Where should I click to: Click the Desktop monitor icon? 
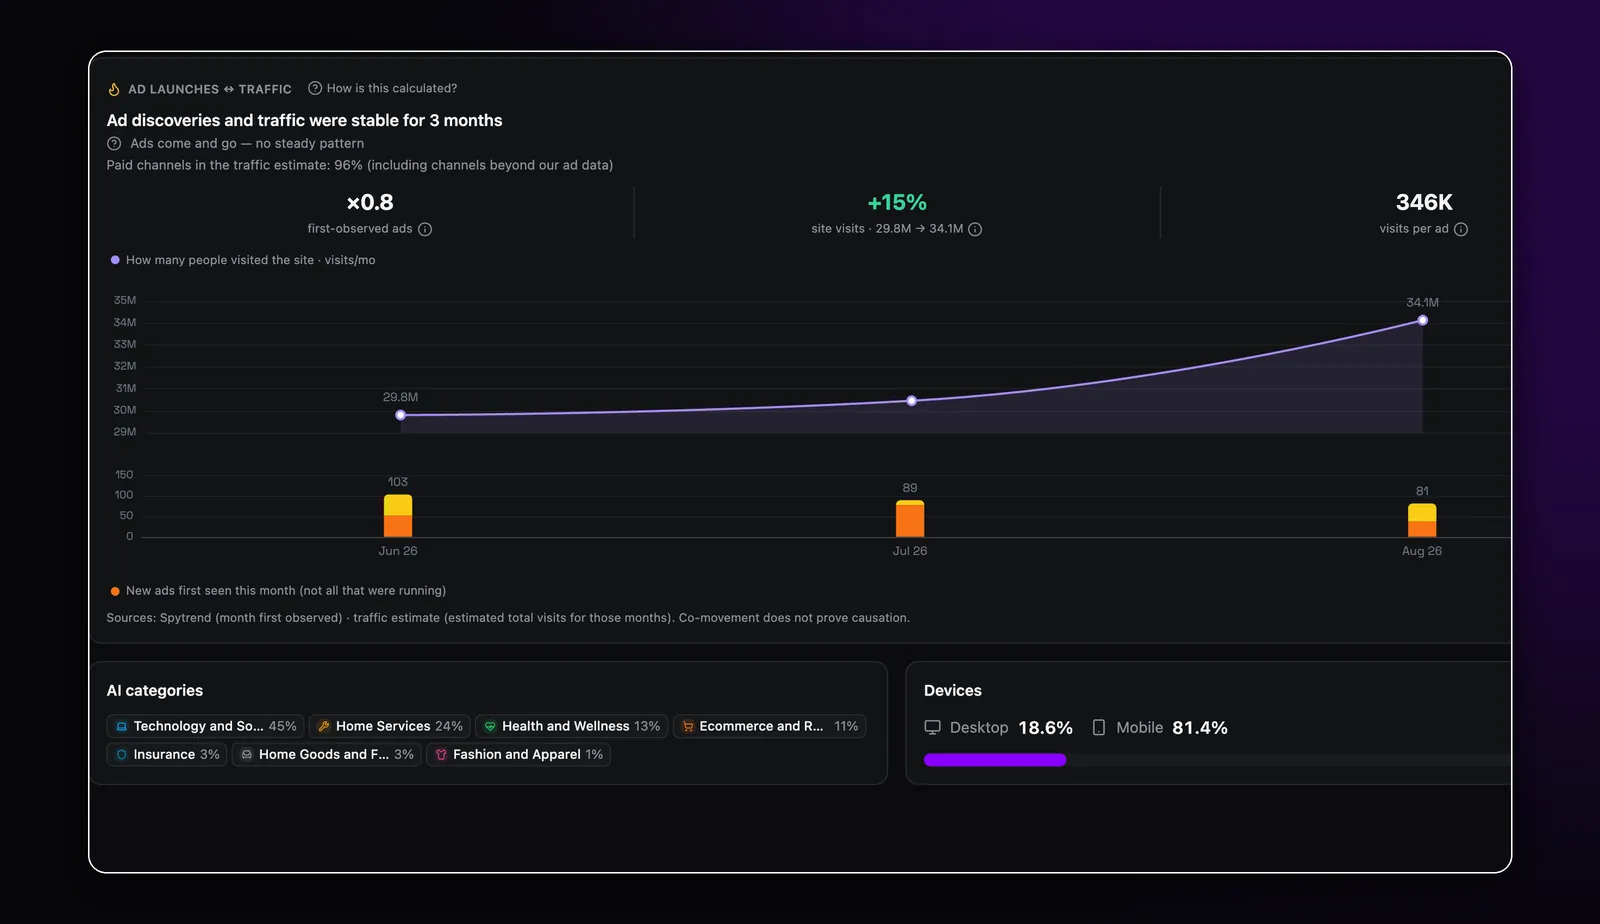click(x=933, y=728)
